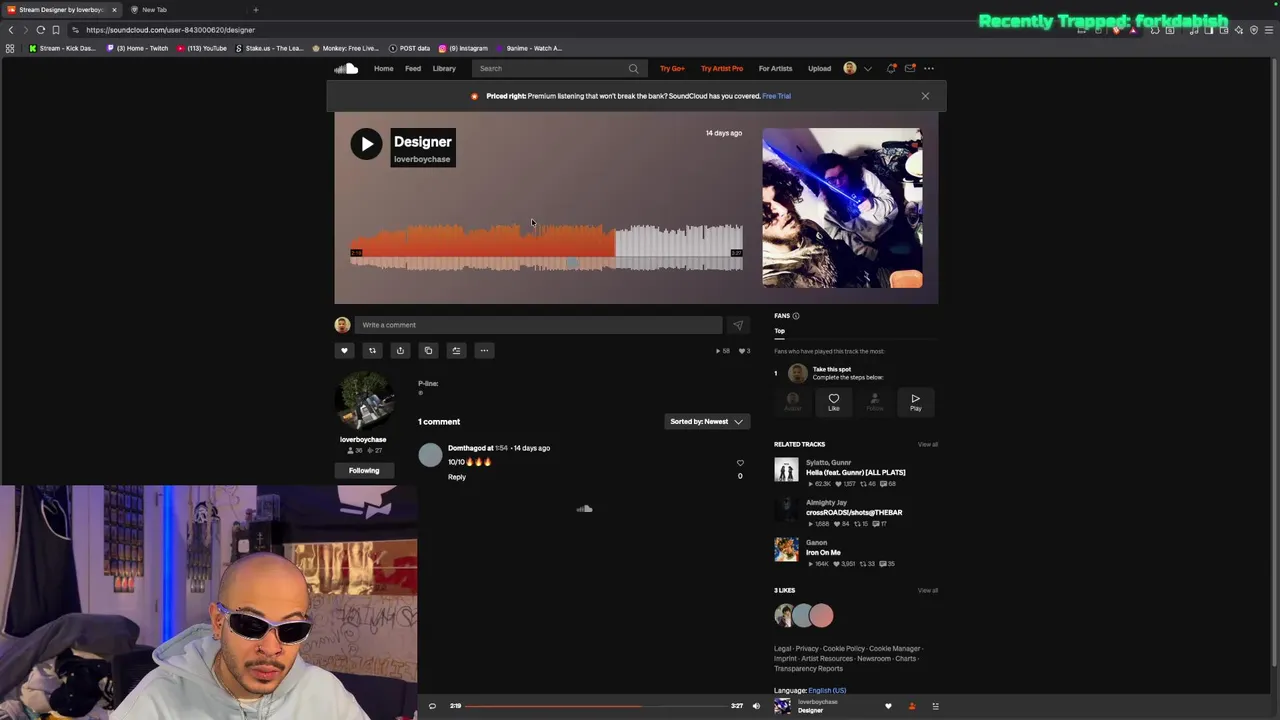Share the track via share icon

tap(400, 351)
